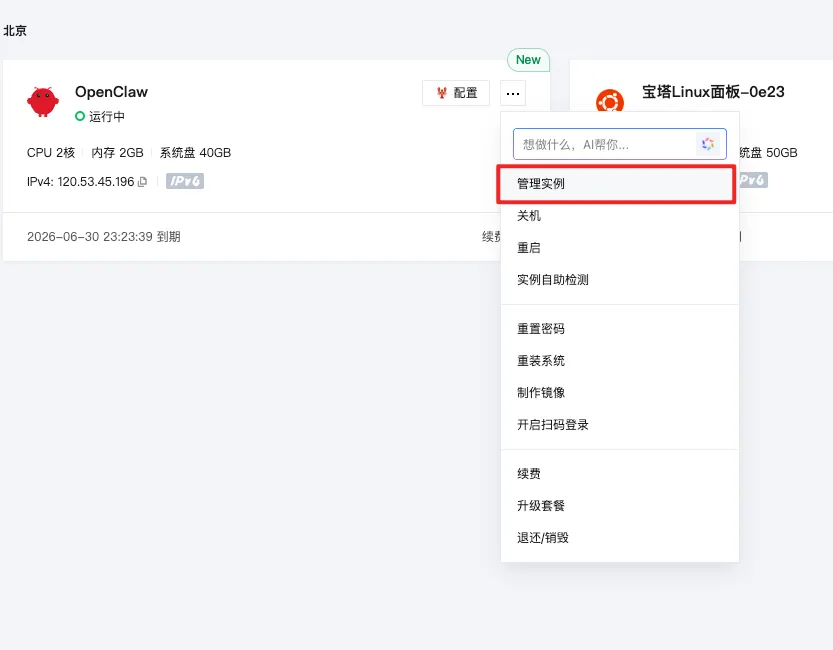Open 宝塔Linux面板-0e23 instance title
The width and height of the screenshot is (833, 650).
click(713, 92)
